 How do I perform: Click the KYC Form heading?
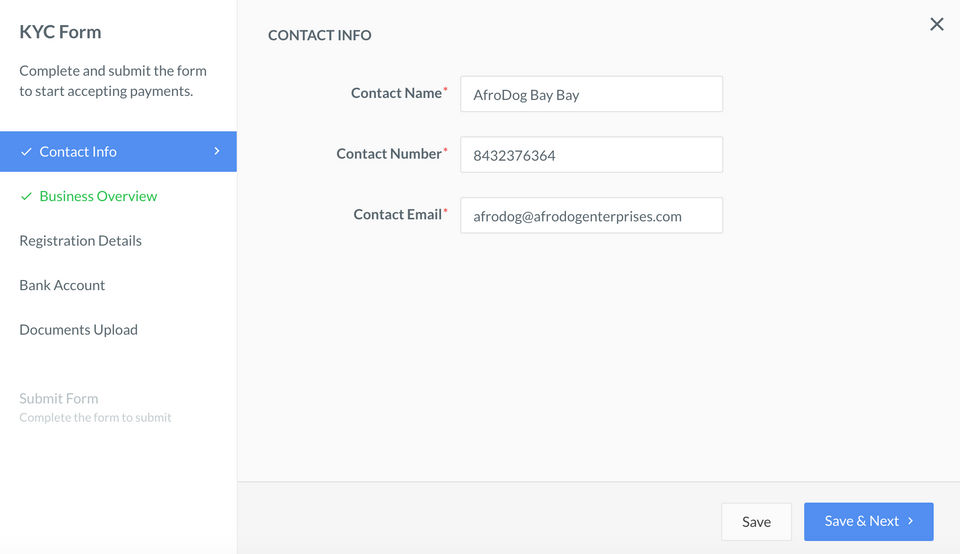coord(60,32)
